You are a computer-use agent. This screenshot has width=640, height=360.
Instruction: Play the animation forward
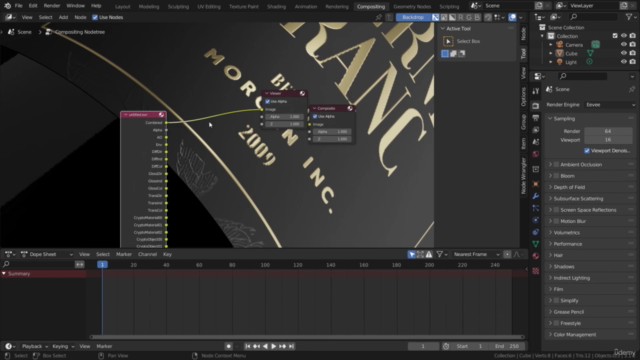pos(273,346)
